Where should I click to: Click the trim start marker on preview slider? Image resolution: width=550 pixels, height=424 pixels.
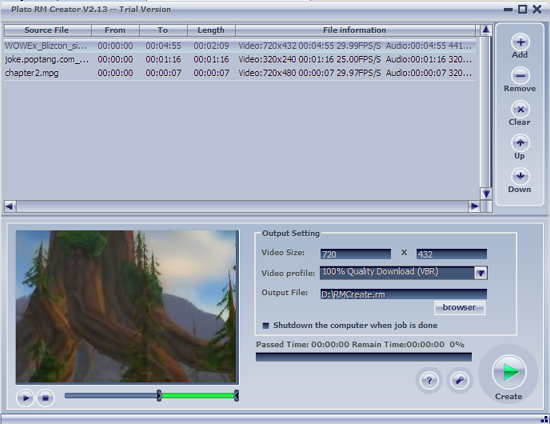[x=159, y=396]
